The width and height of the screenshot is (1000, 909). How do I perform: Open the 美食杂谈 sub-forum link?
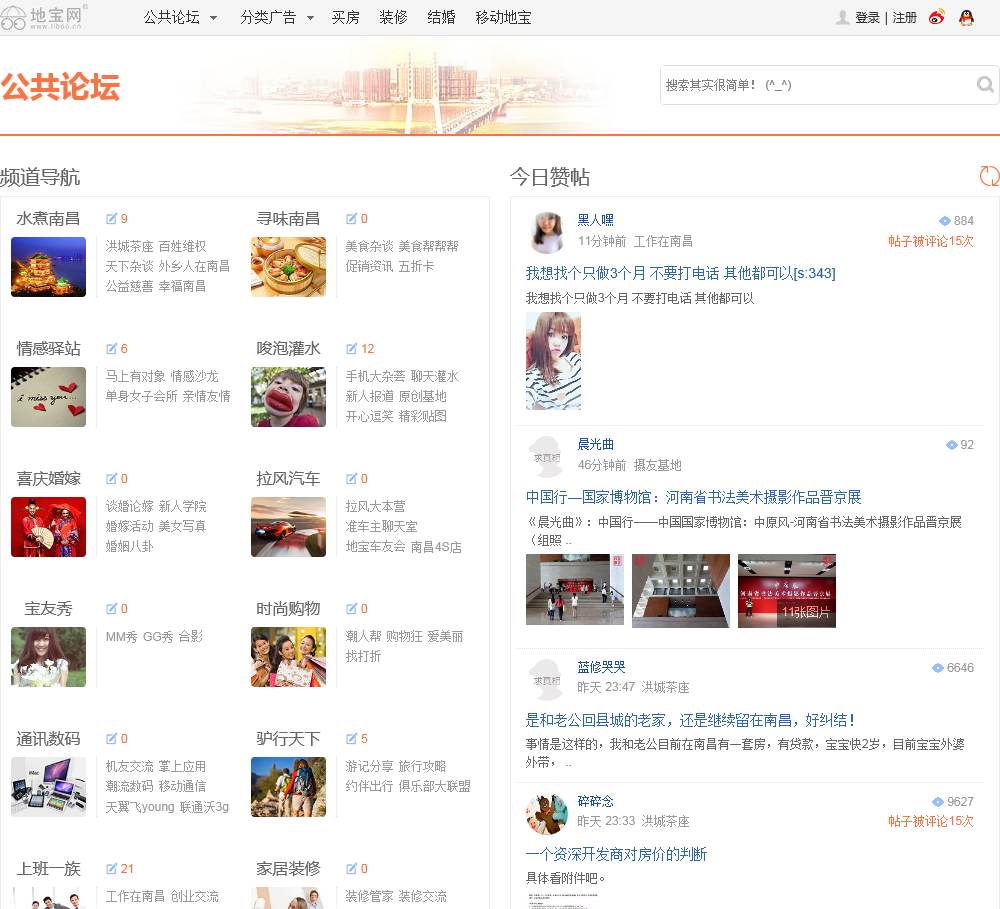[x=369, y=246]
